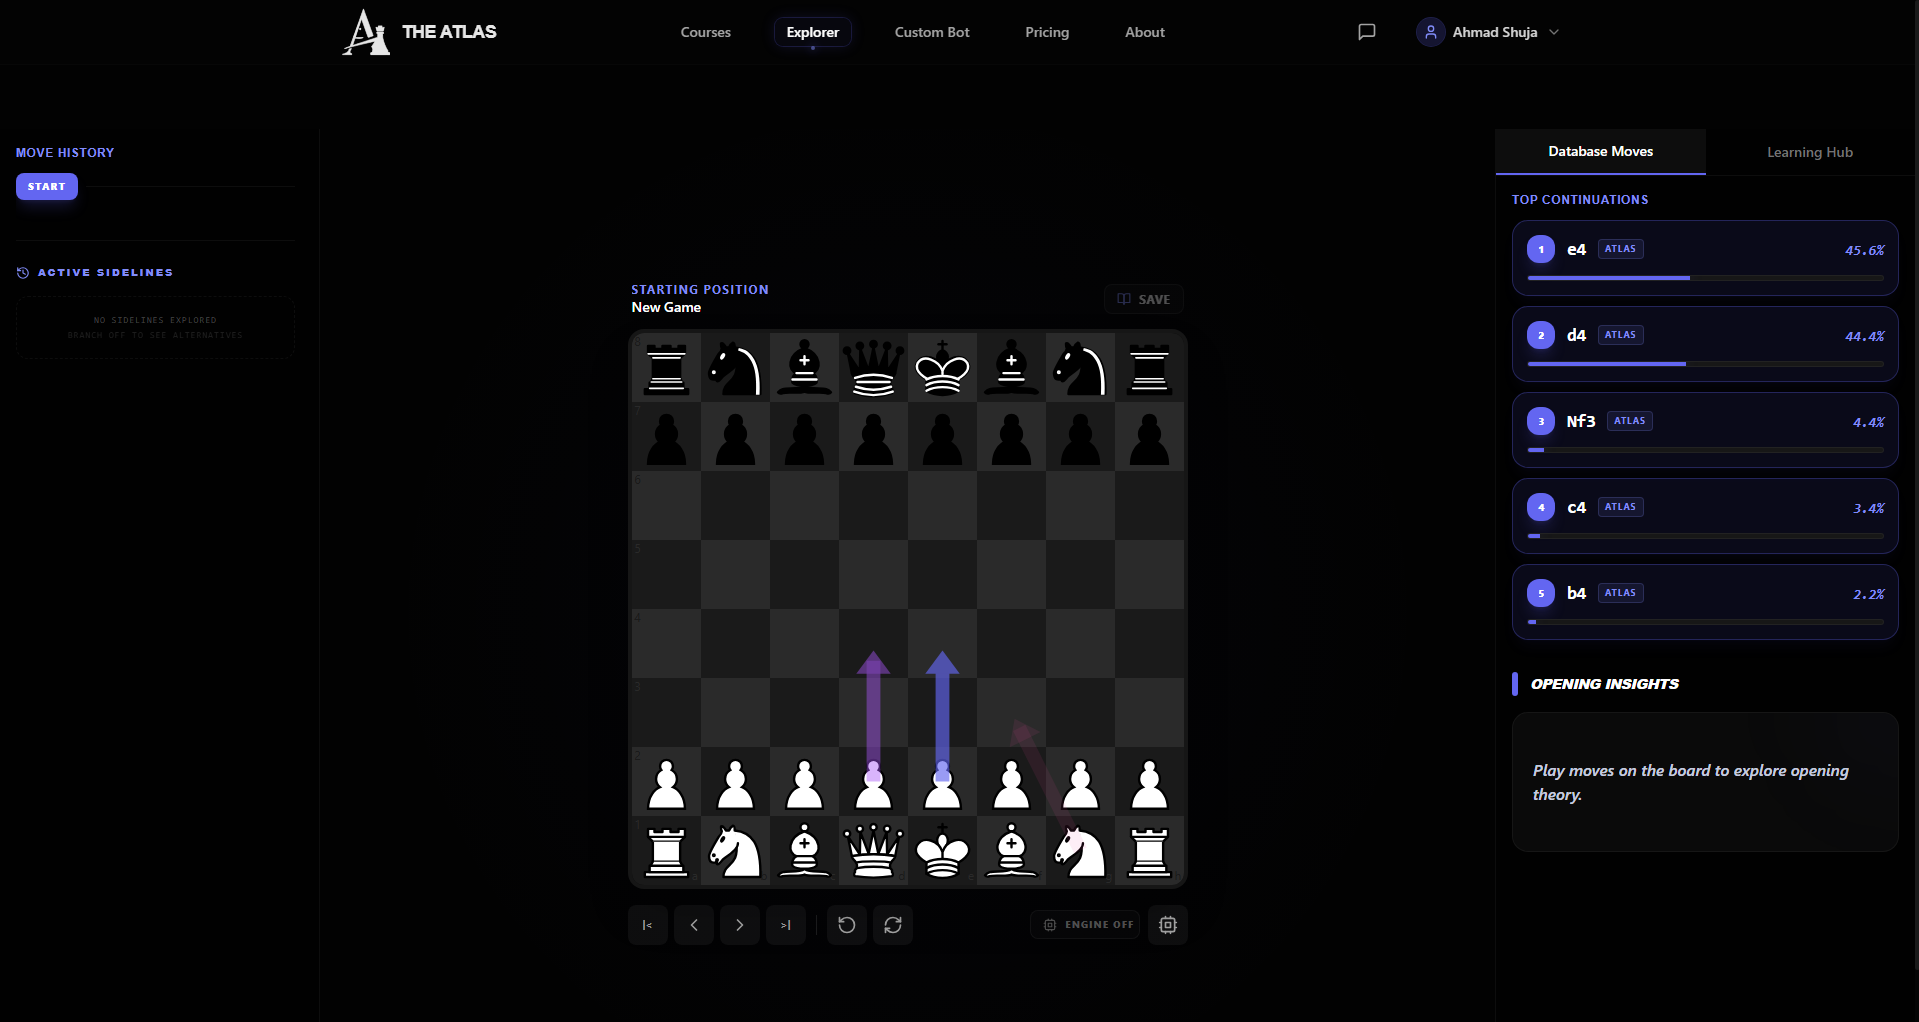1919x1022 pixels.
Task: Jump to the final move with the end icon
Action: point(786,925)
